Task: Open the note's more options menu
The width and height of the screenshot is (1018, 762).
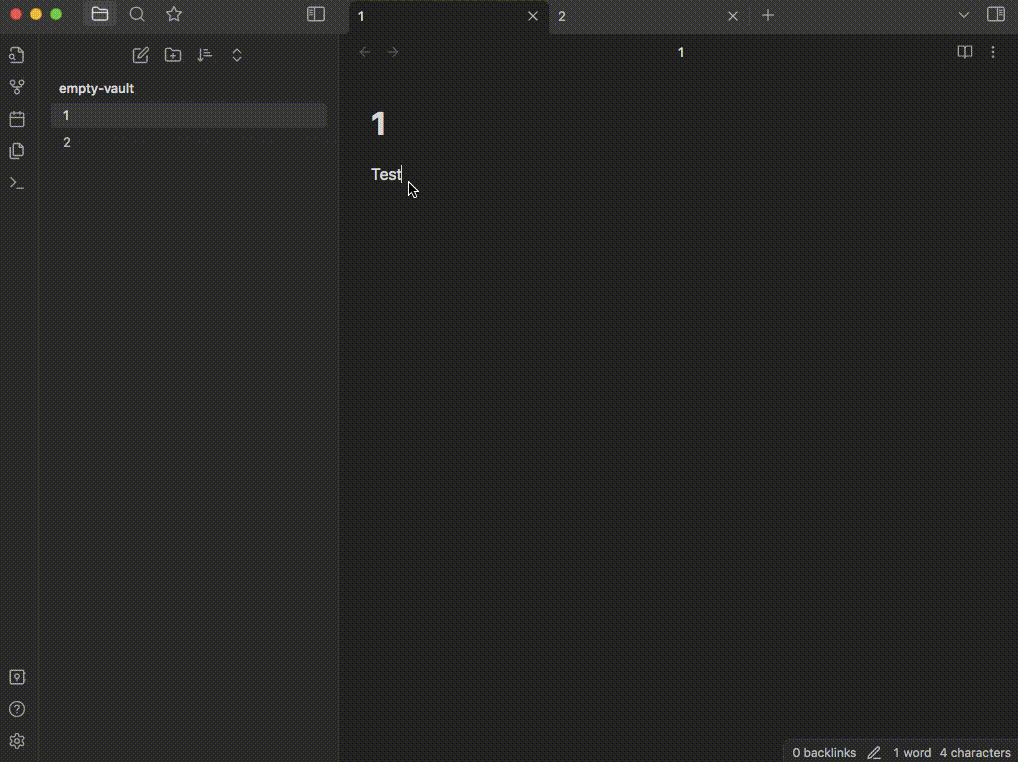Action: pyautogui.click(x=993, y=52)
